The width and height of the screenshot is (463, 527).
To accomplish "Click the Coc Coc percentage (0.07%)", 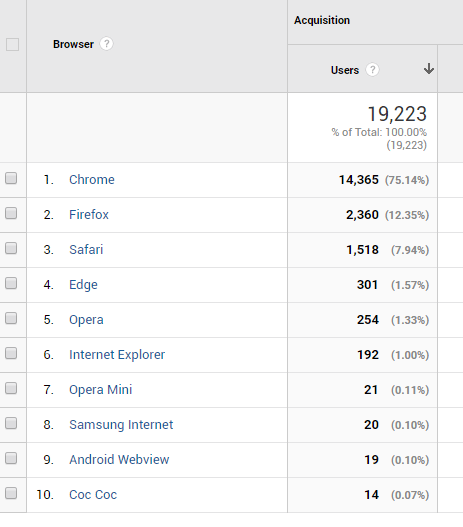I will [410, 495].
